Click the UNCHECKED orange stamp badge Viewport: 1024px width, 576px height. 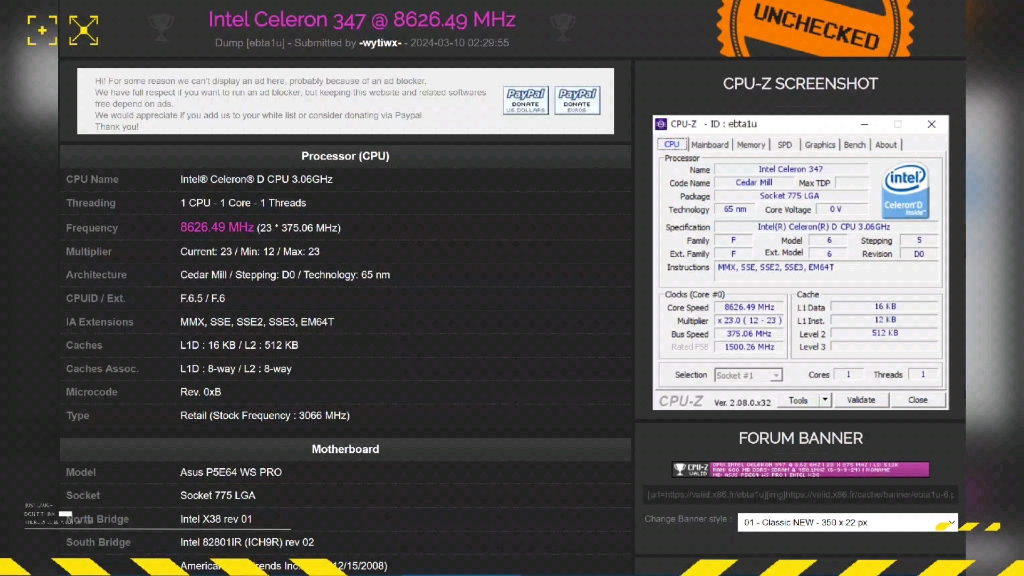(815, 27)
